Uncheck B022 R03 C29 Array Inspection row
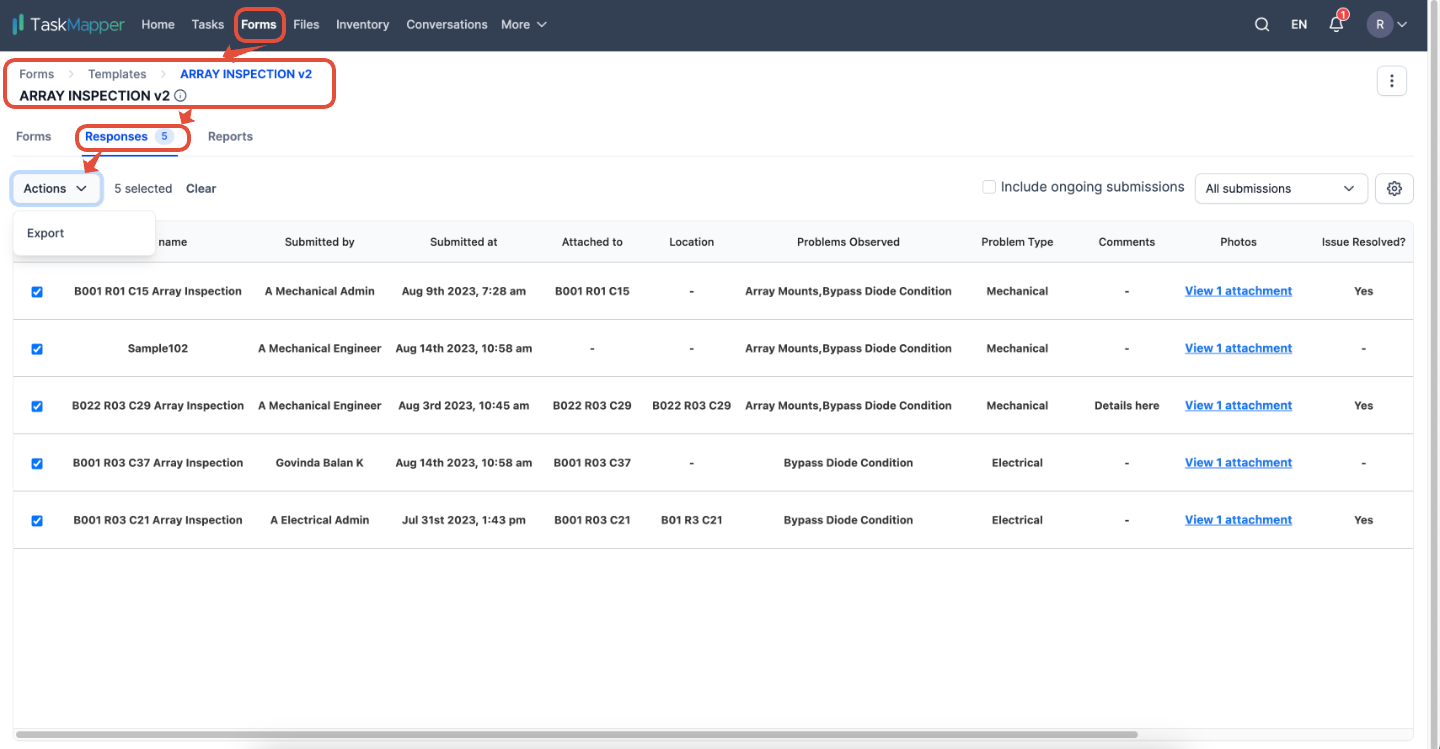This screenshot has height=749, width=1440. (x=37, y=406)
